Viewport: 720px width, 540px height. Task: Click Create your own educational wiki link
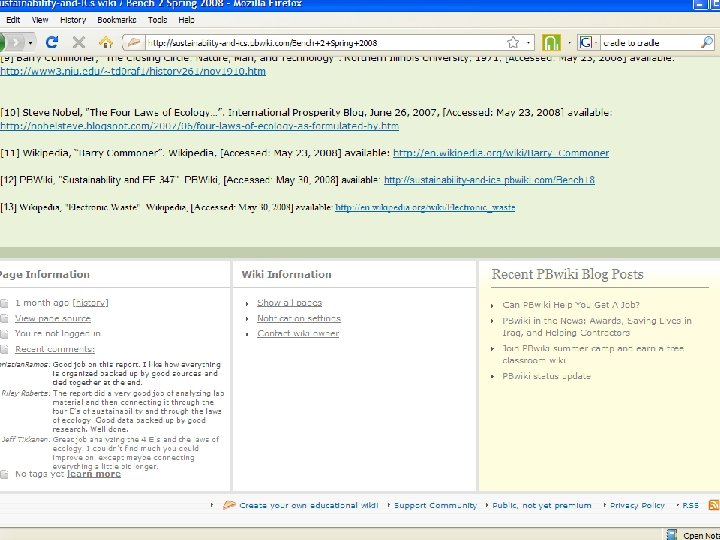309,505
